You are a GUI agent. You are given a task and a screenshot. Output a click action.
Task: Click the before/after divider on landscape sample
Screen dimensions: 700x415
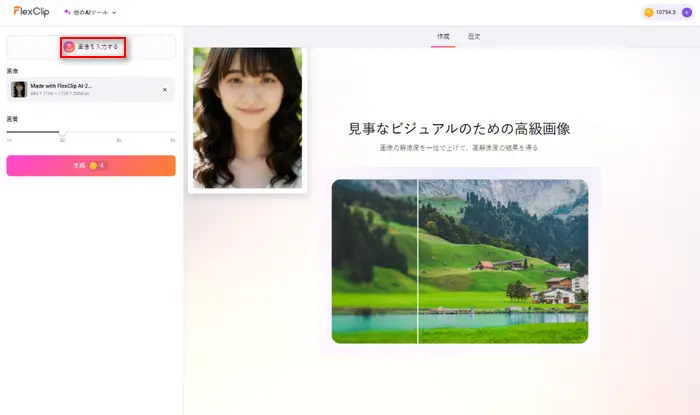(x=418, y=261)
